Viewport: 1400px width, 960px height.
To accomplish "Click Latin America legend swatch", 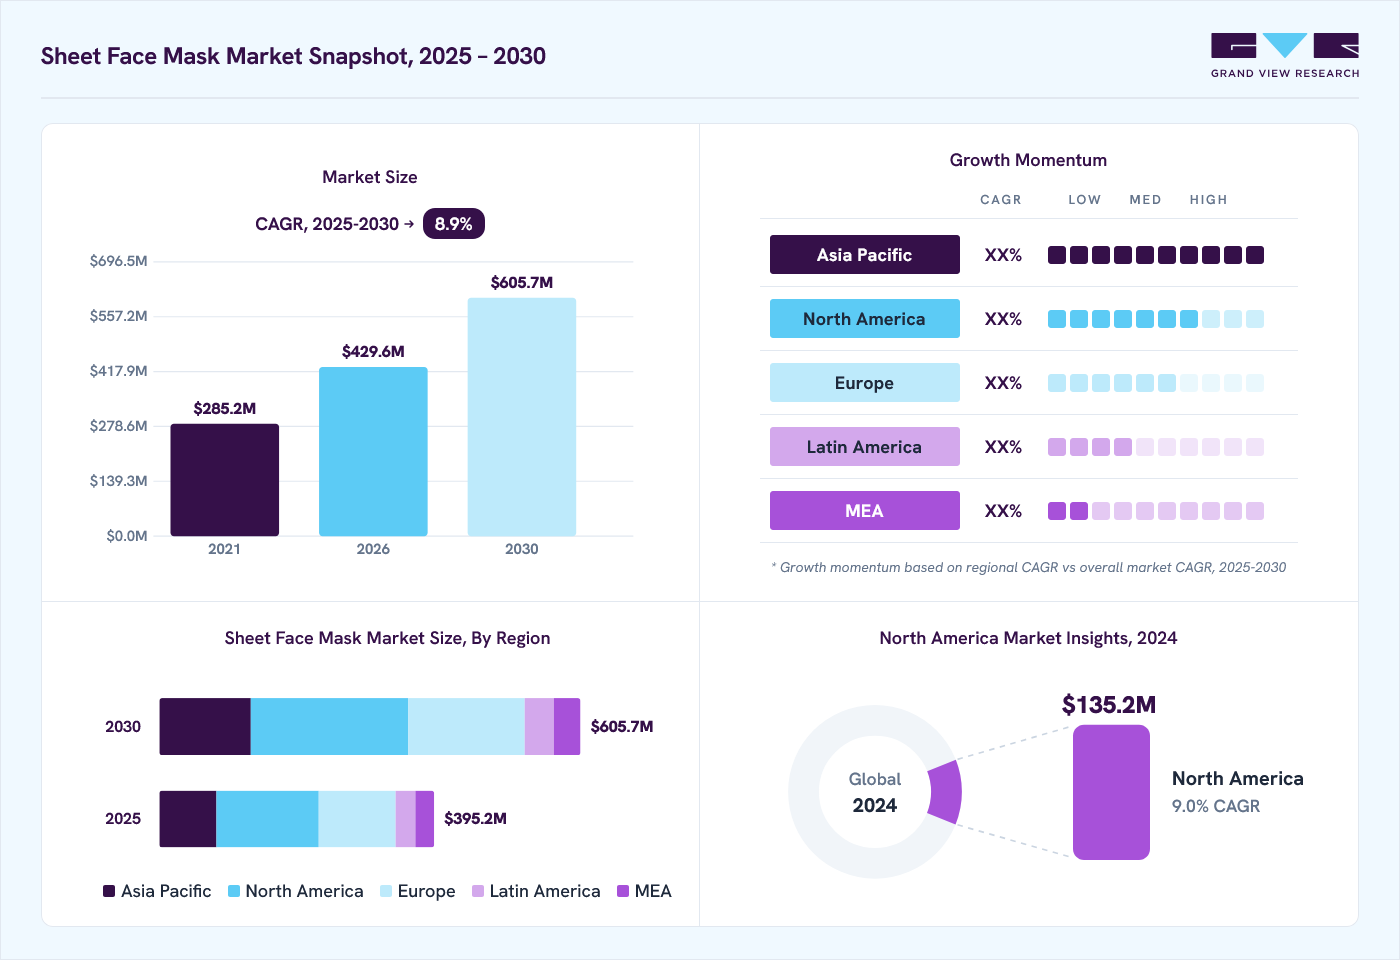I will click(478, 891).
